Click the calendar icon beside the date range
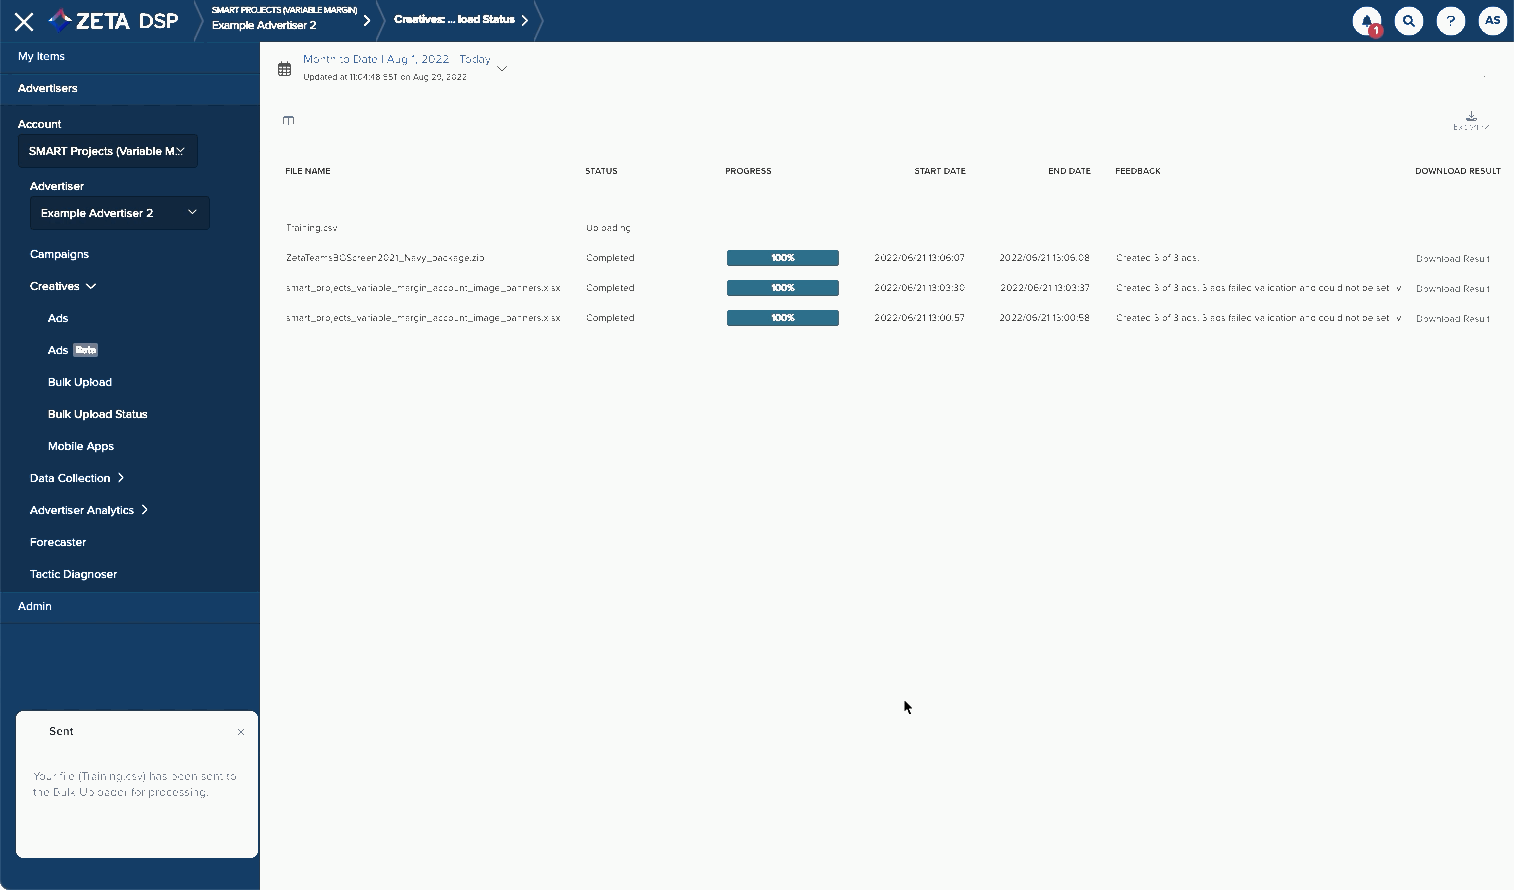This screenshot has width=1514, height=890. tap(285, 69)
